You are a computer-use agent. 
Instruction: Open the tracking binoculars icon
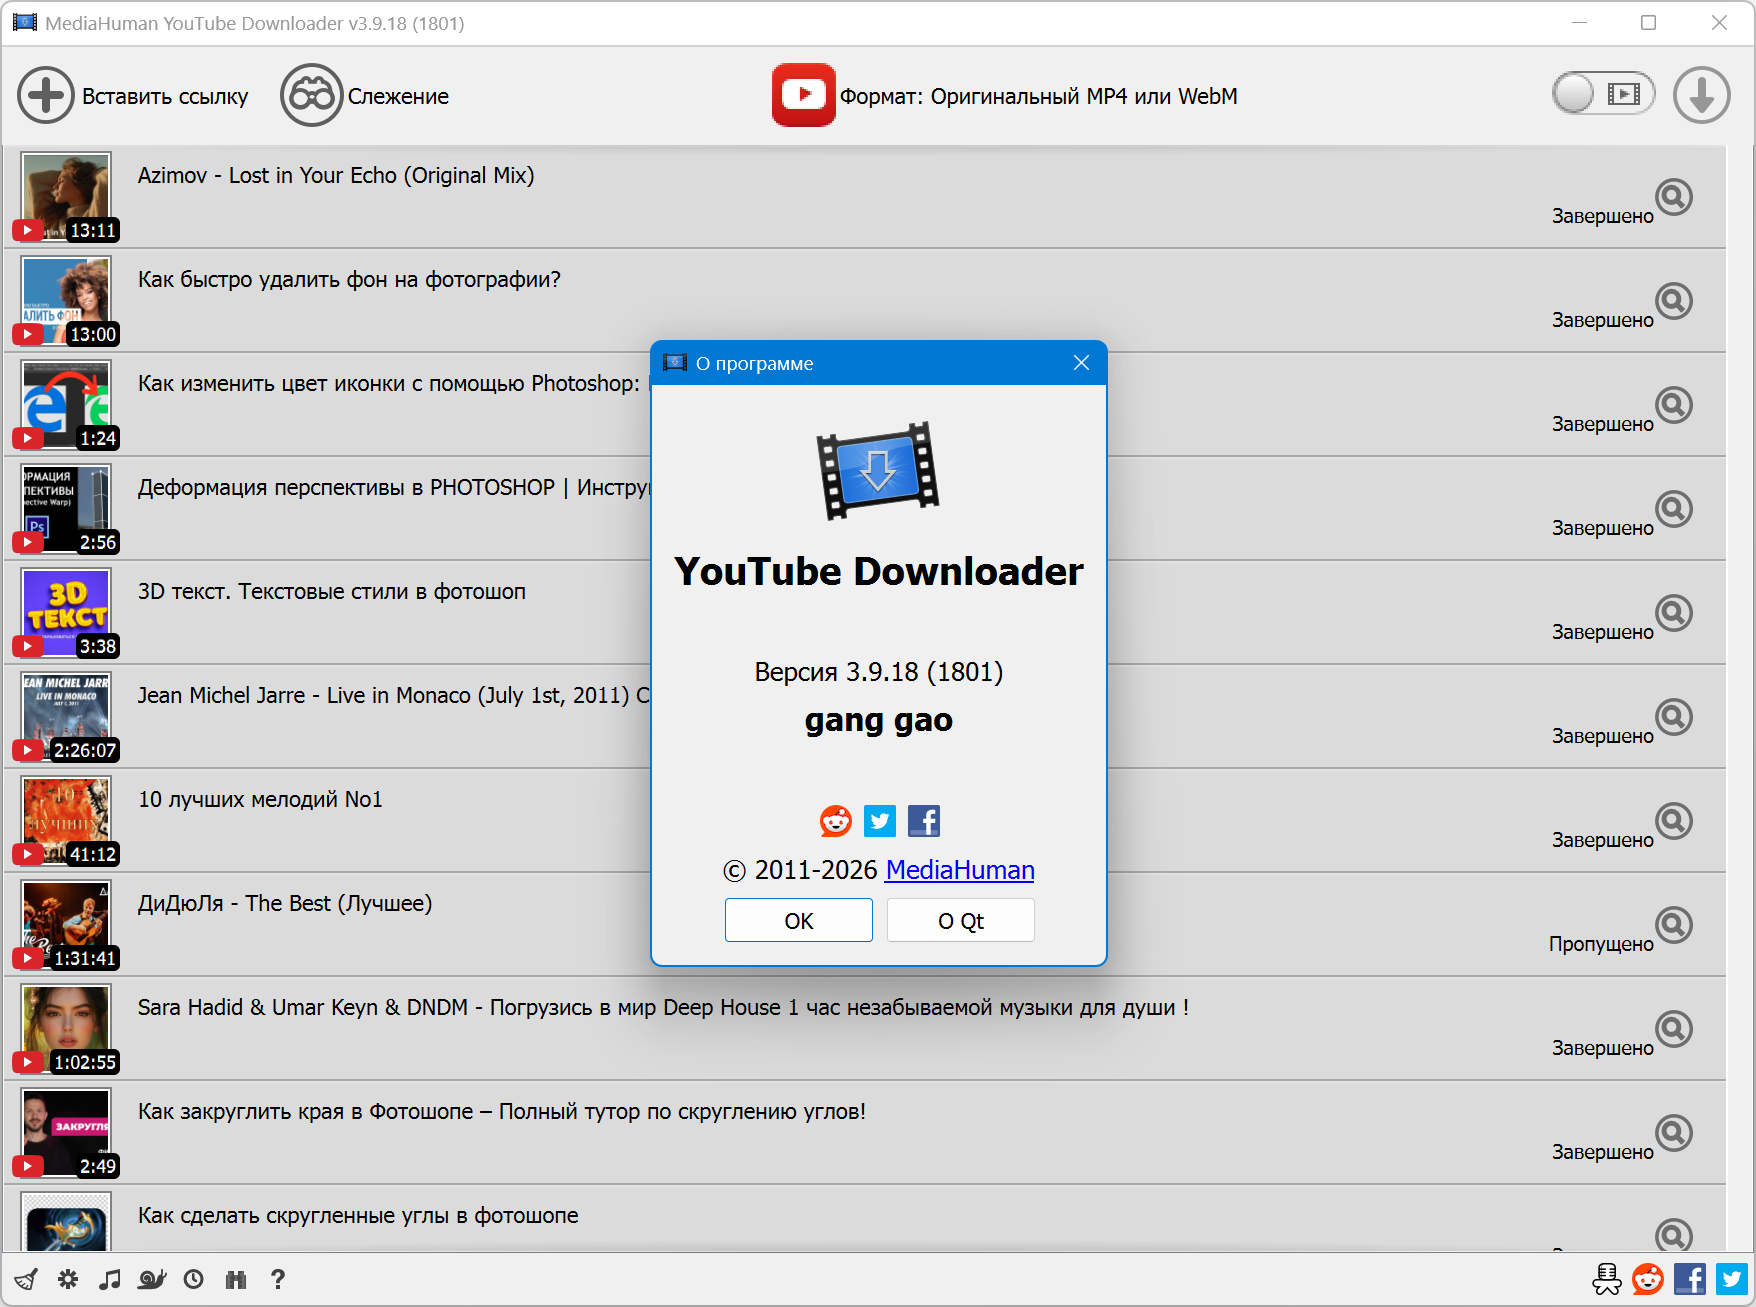pyautogui.click(x=311, y=96)
